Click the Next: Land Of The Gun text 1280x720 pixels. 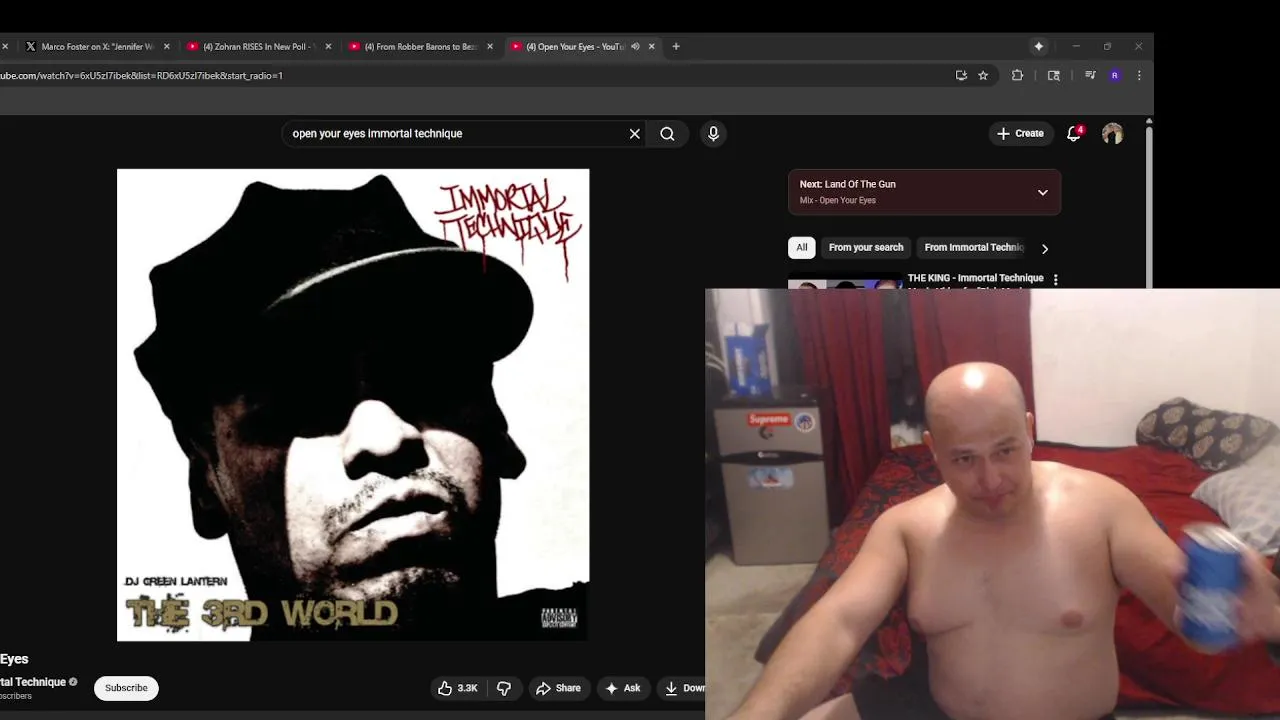(x=847, y=184)
